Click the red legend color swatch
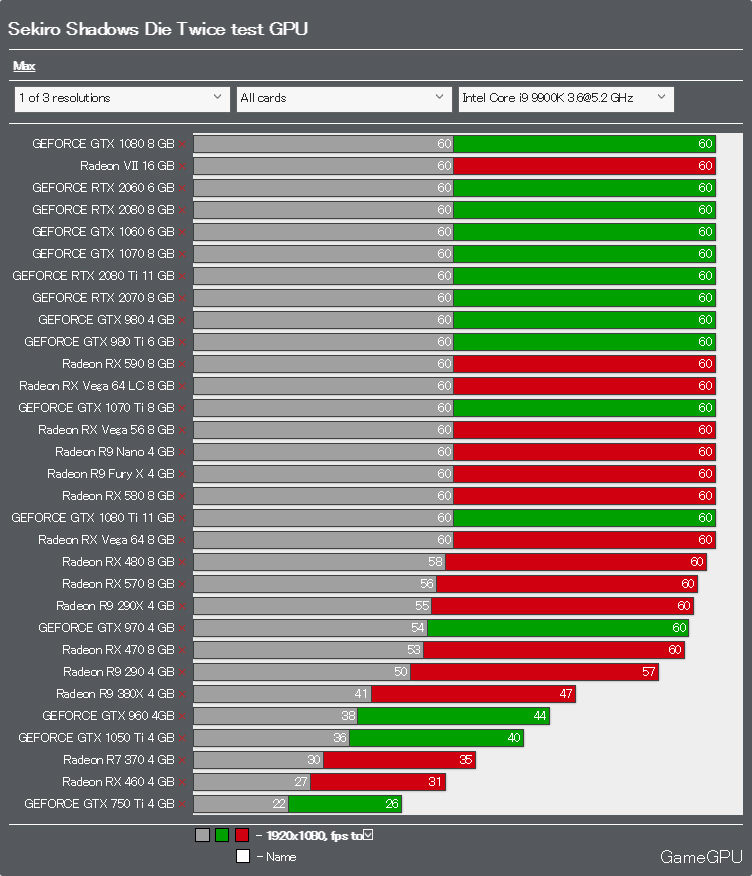 coord(242,835)
